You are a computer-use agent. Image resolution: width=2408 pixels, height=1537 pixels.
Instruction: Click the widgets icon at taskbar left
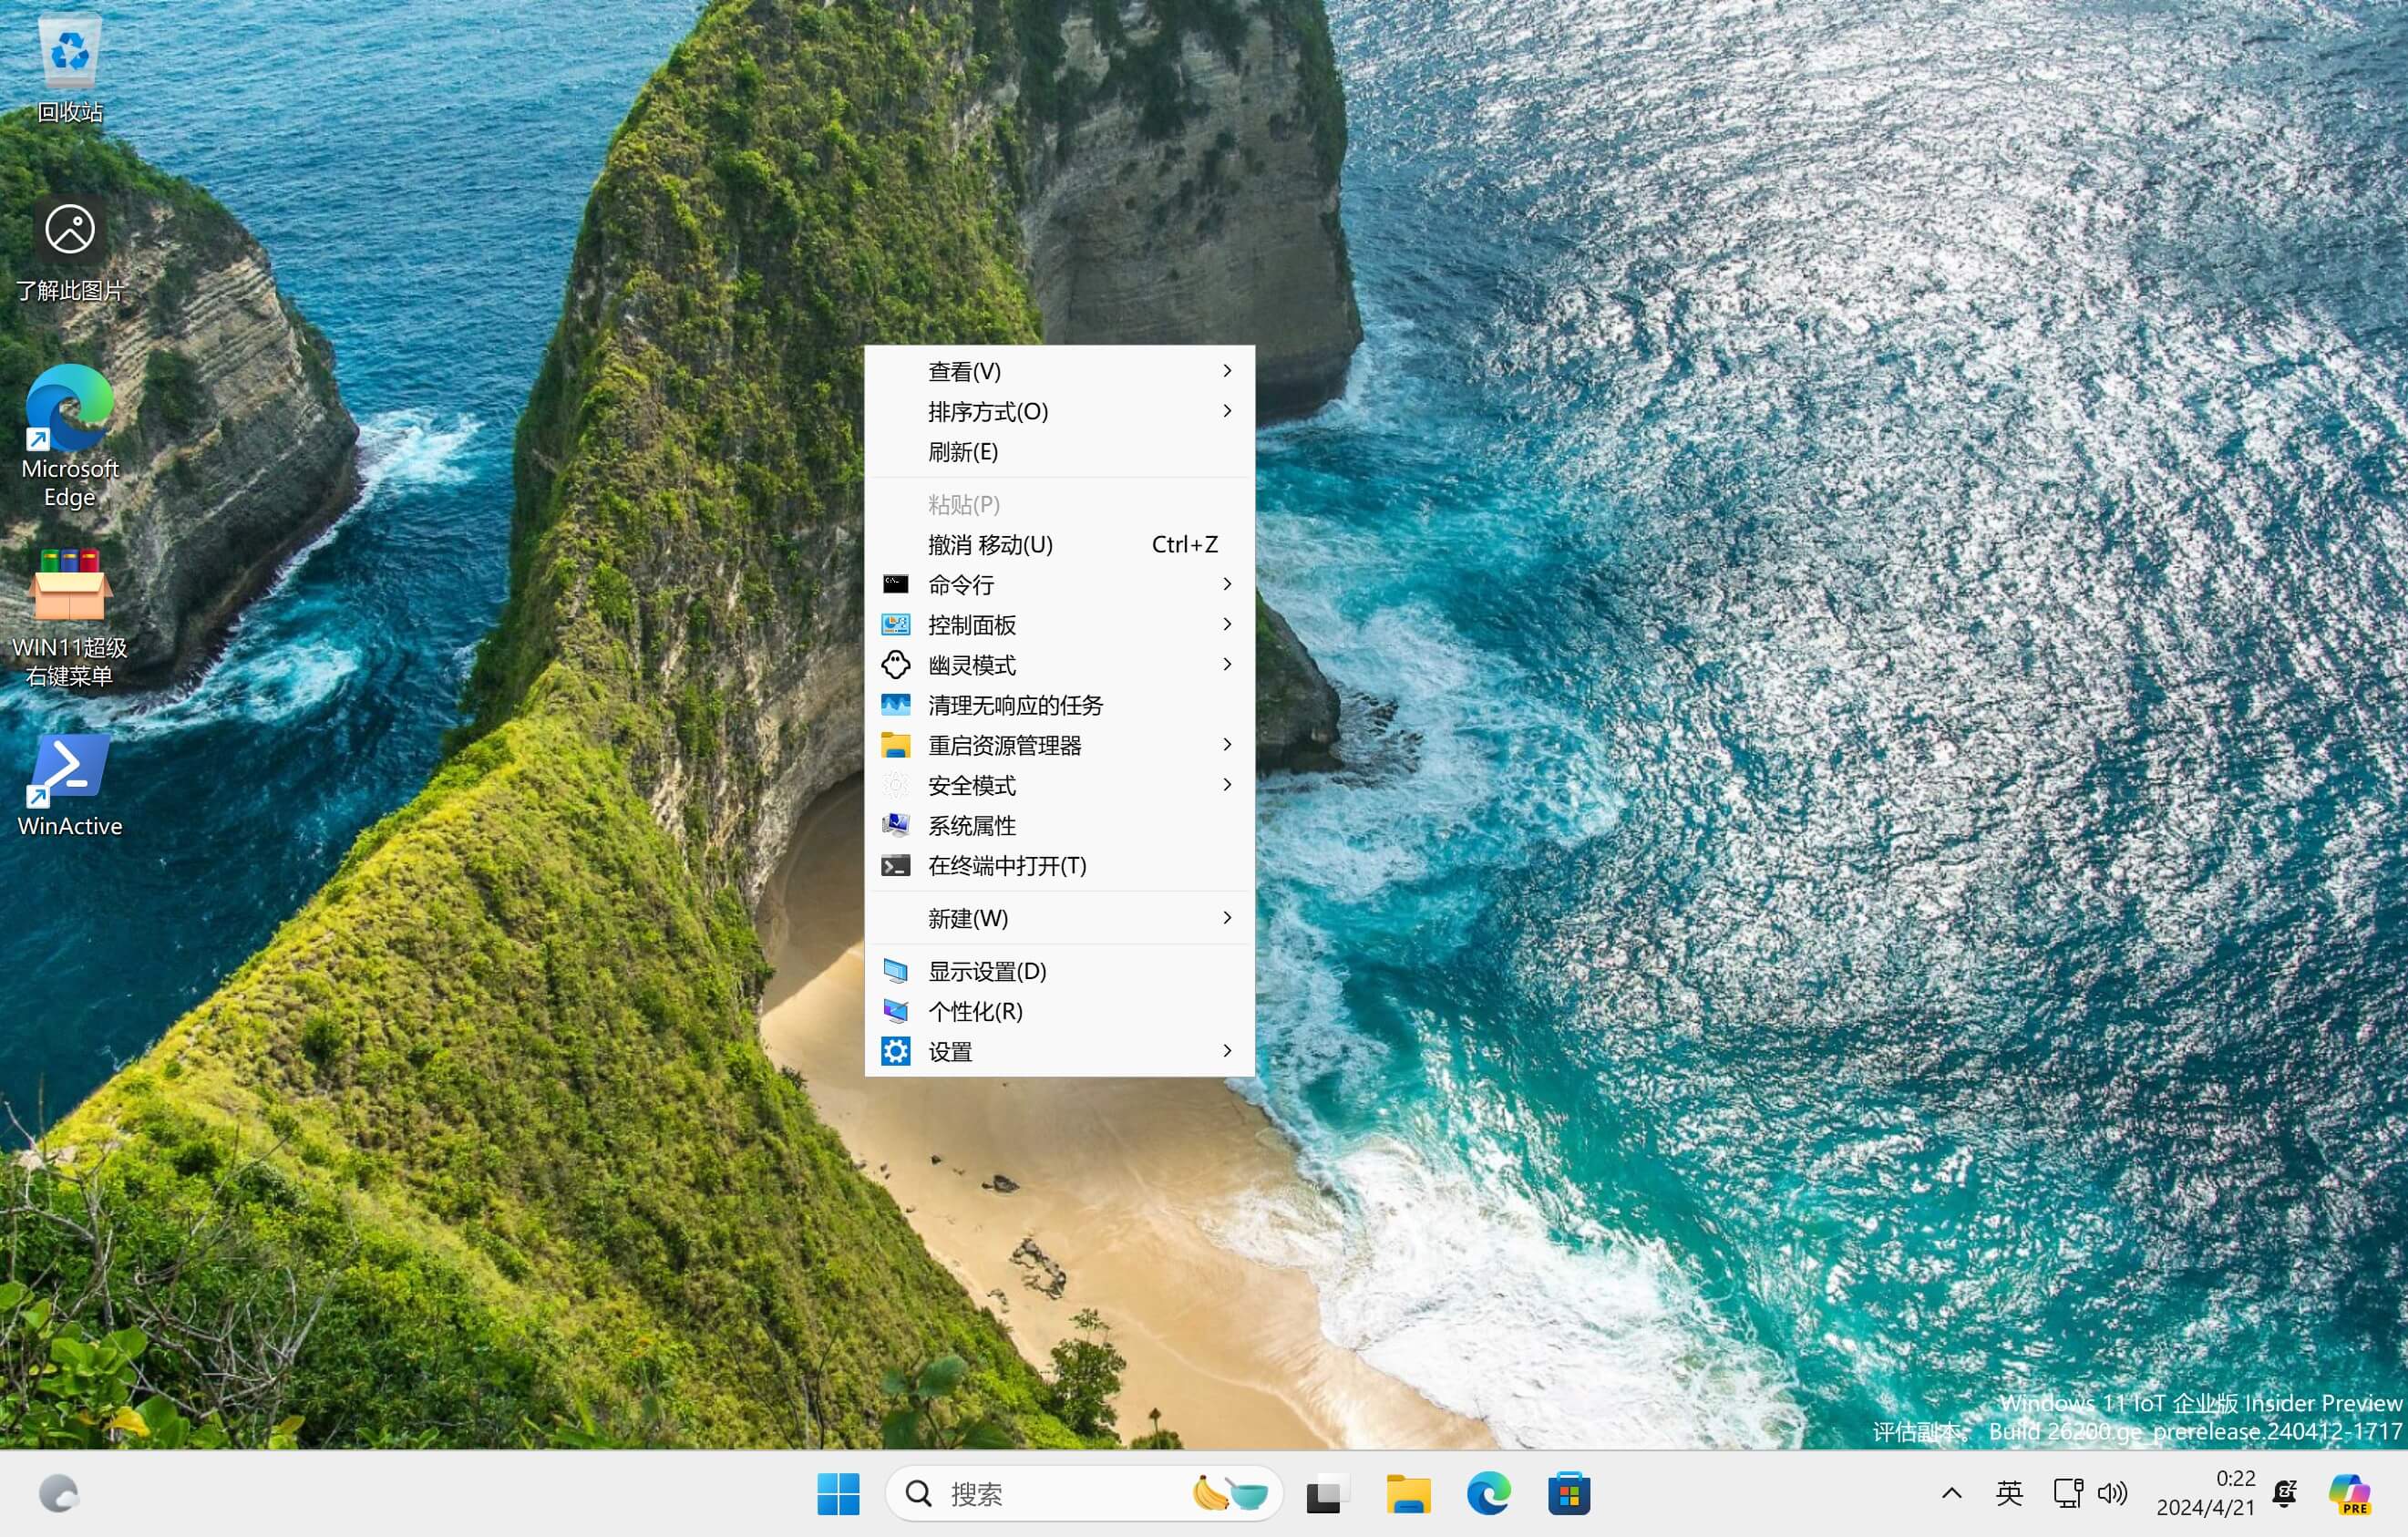(58, 1494)
